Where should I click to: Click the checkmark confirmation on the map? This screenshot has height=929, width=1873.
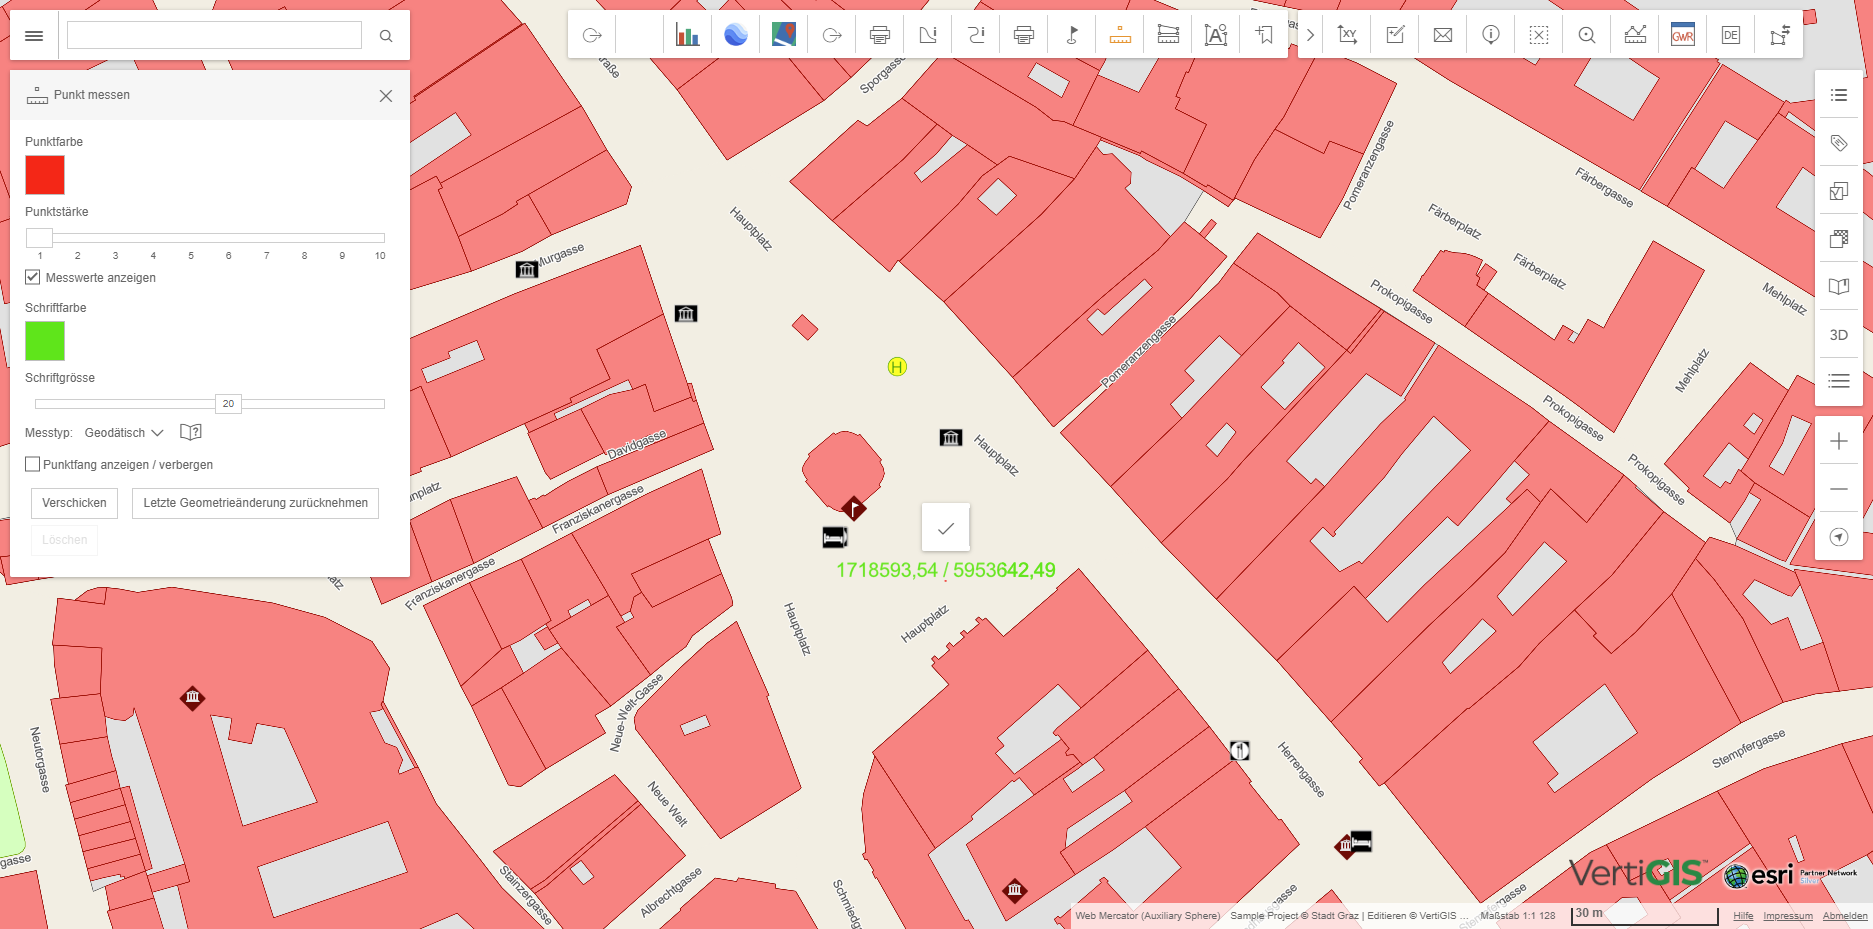(945, 527)
